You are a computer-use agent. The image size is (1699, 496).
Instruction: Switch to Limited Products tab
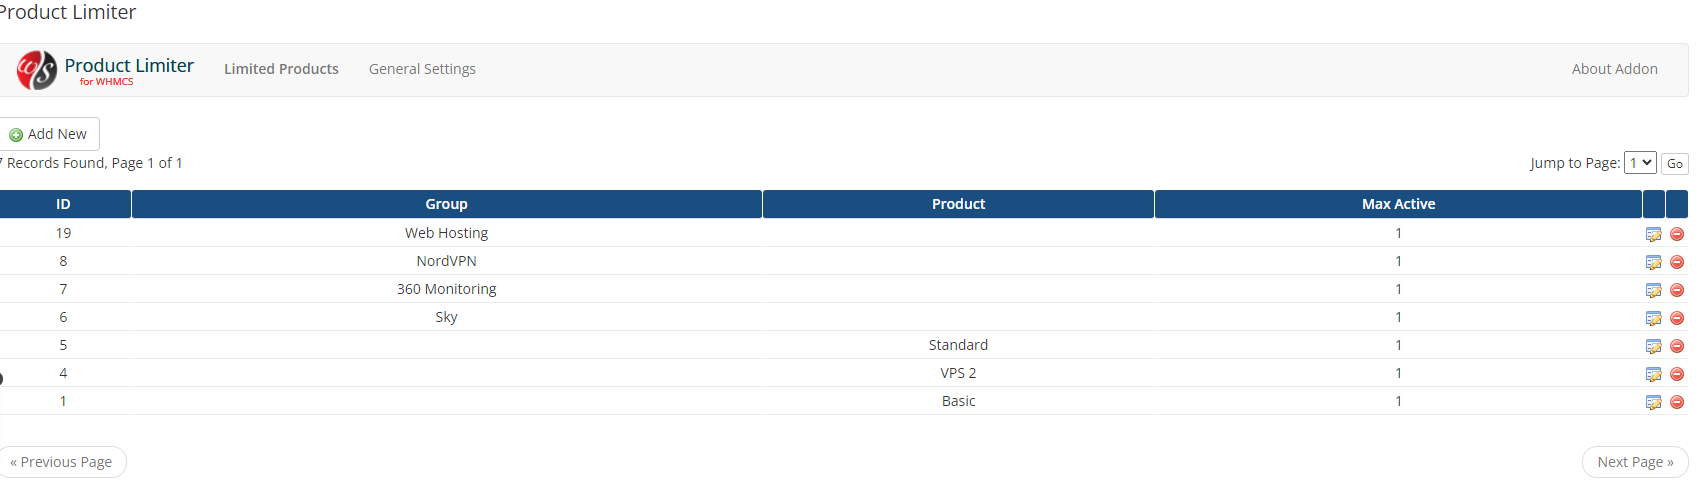click(281, 69)
